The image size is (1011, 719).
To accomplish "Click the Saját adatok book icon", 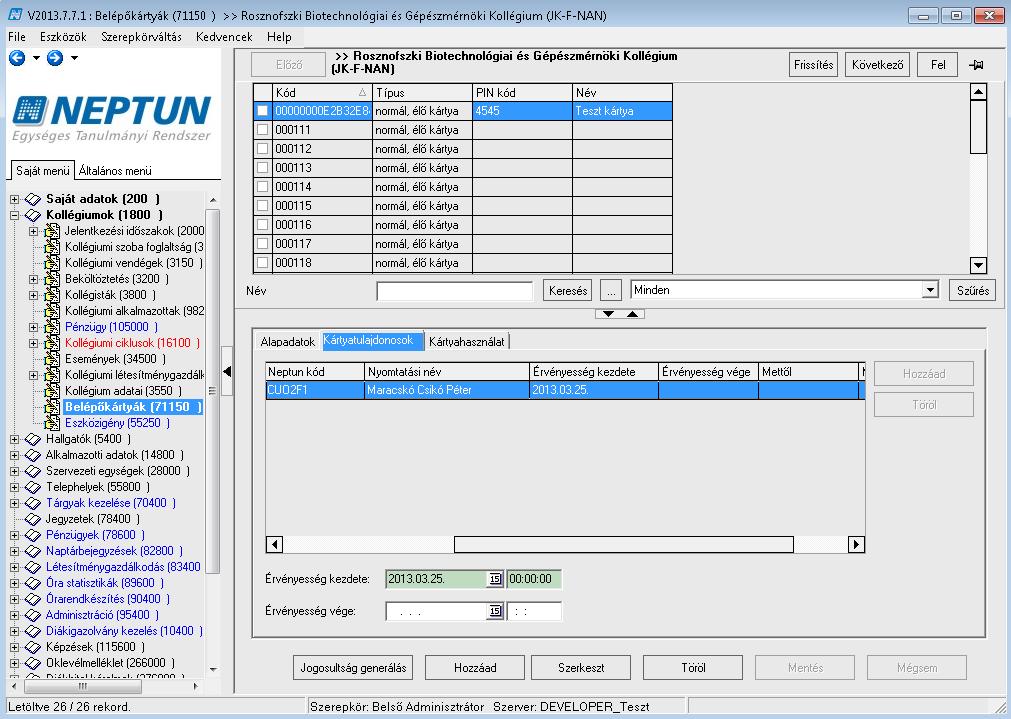I will pos(33,199).
